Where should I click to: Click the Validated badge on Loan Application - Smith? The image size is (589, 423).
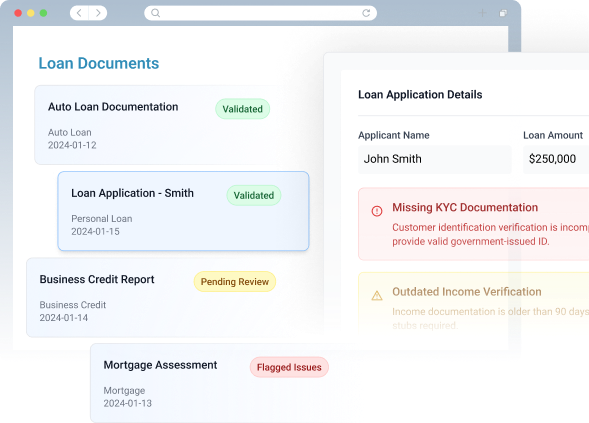254,195
